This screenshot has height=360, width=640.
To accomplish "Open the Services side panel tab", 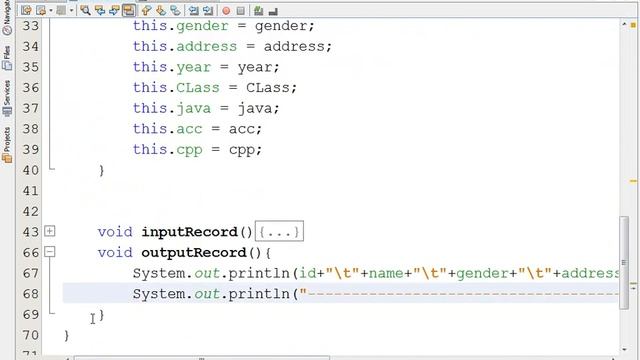I will [7, 98].
